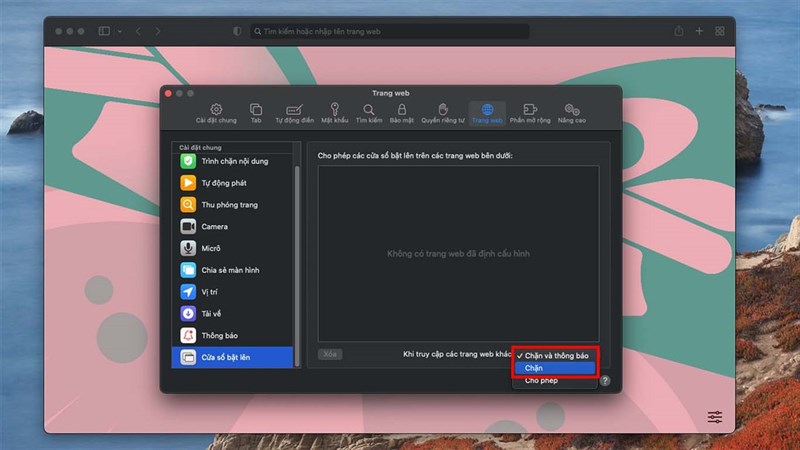The width and height of the screenshot is (800, 450).
Task: Click the help question mark button
Action: (x=605, y=381)
